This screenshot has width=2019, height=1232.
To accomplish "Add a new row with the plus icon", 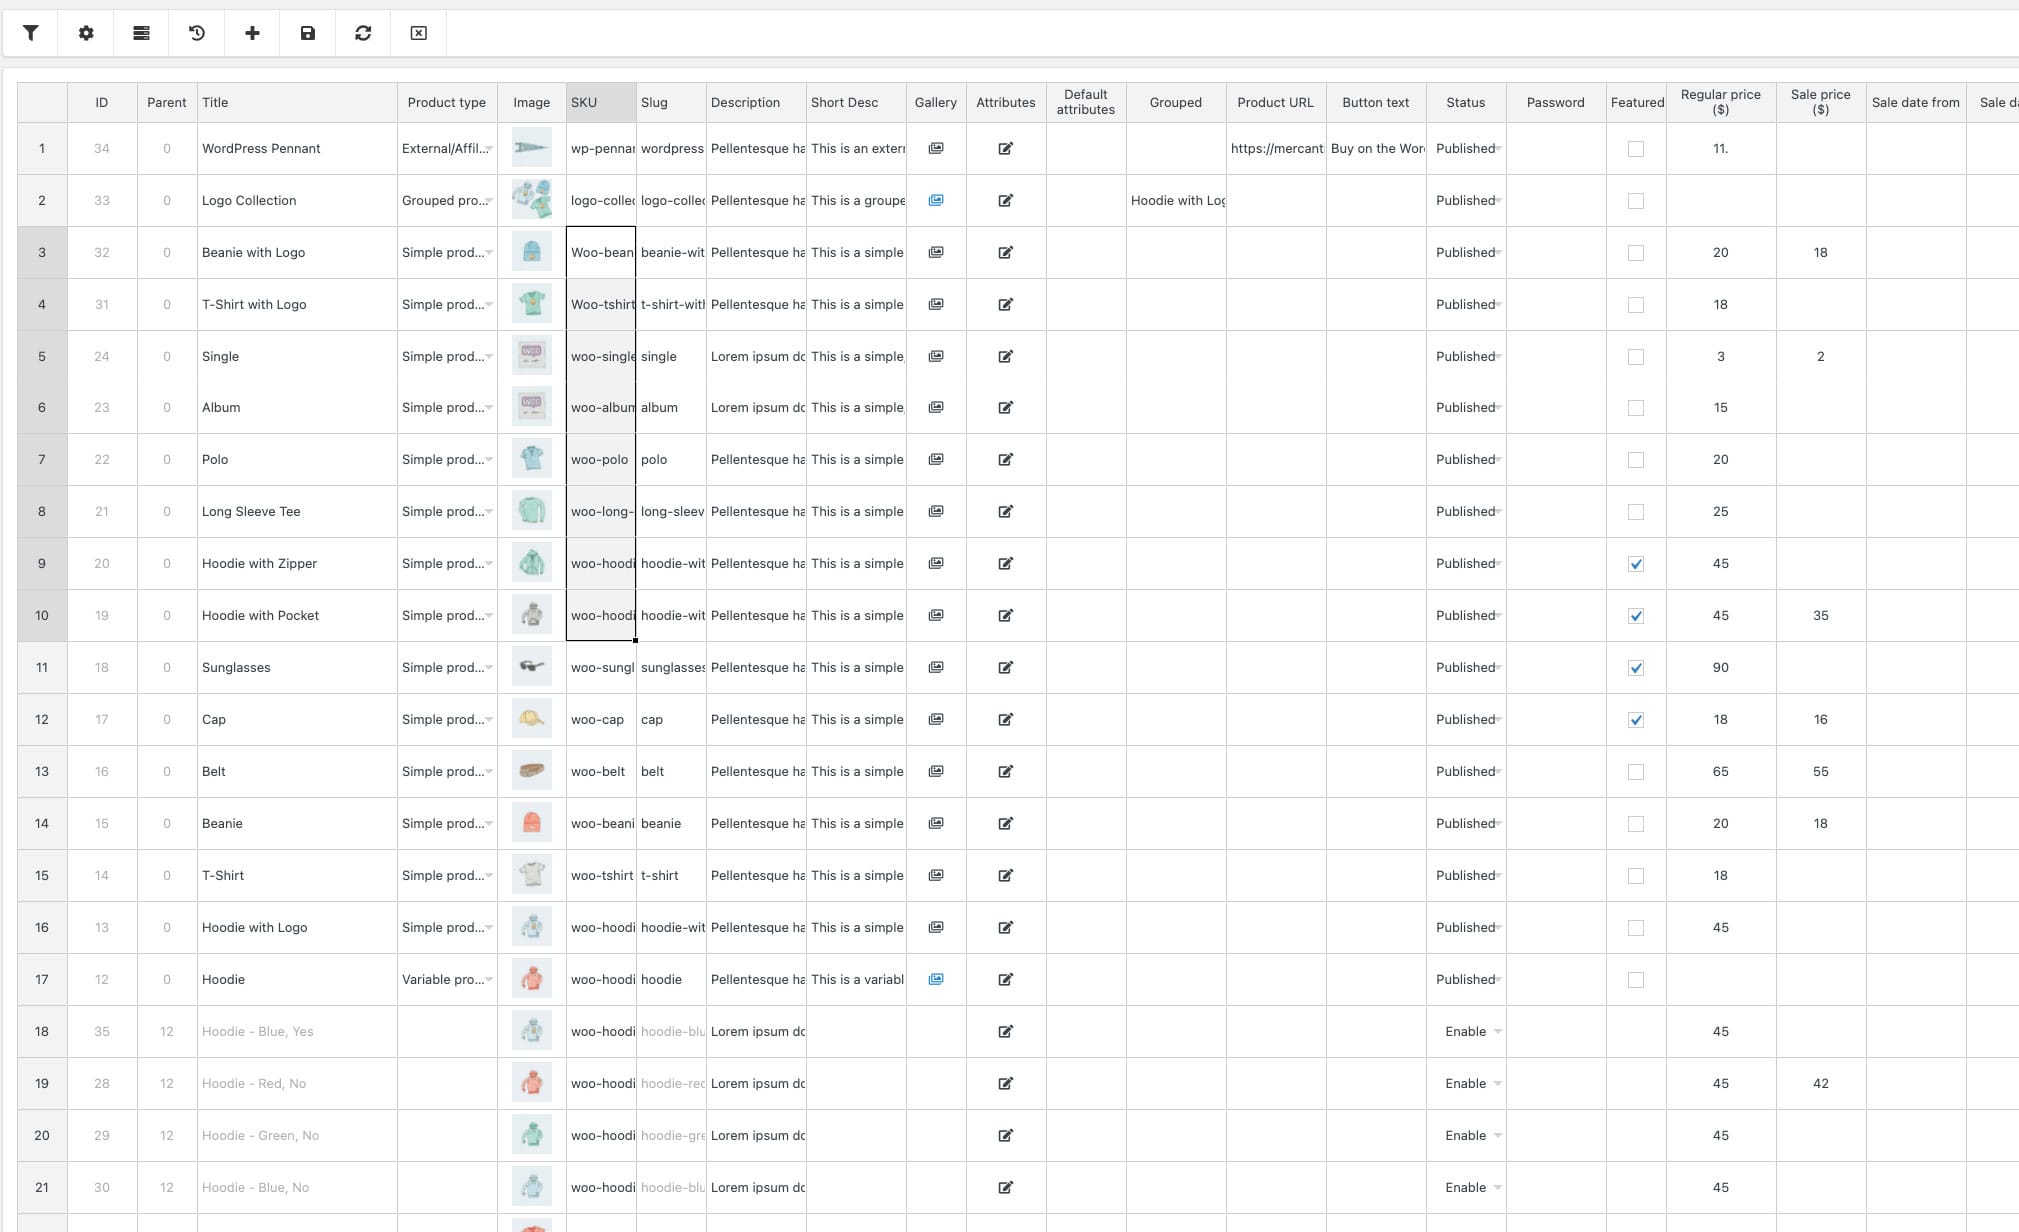I will coord(252,33).
